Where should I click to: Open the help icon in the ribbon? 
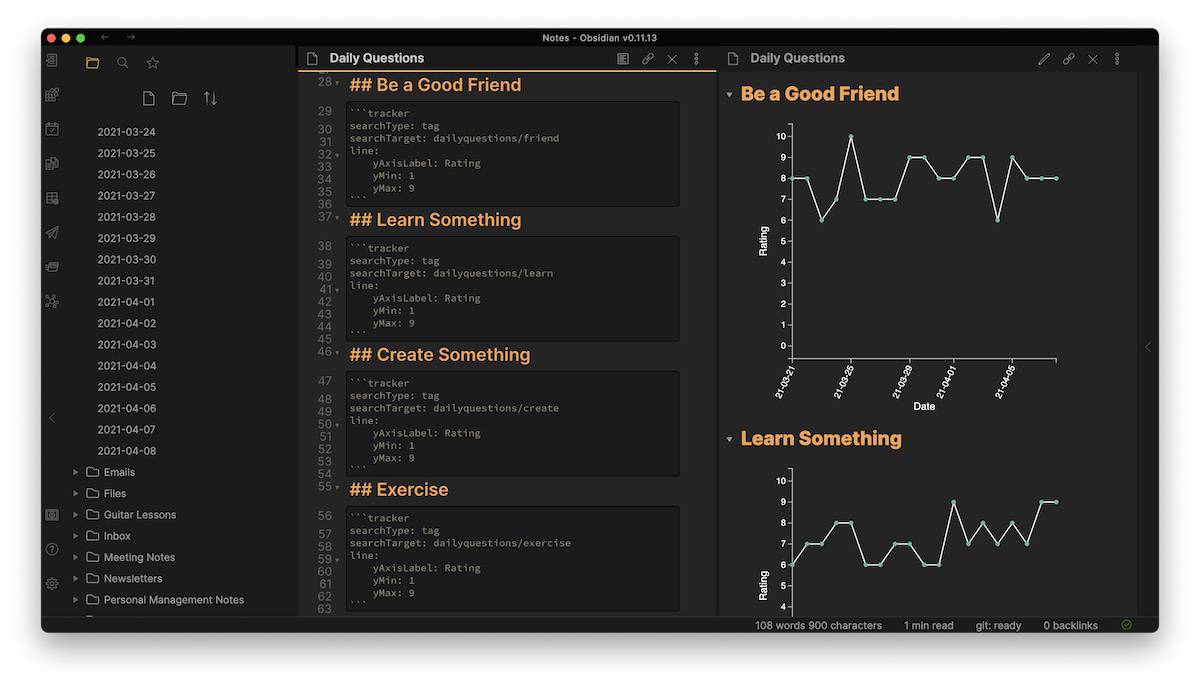pos(52,549)
